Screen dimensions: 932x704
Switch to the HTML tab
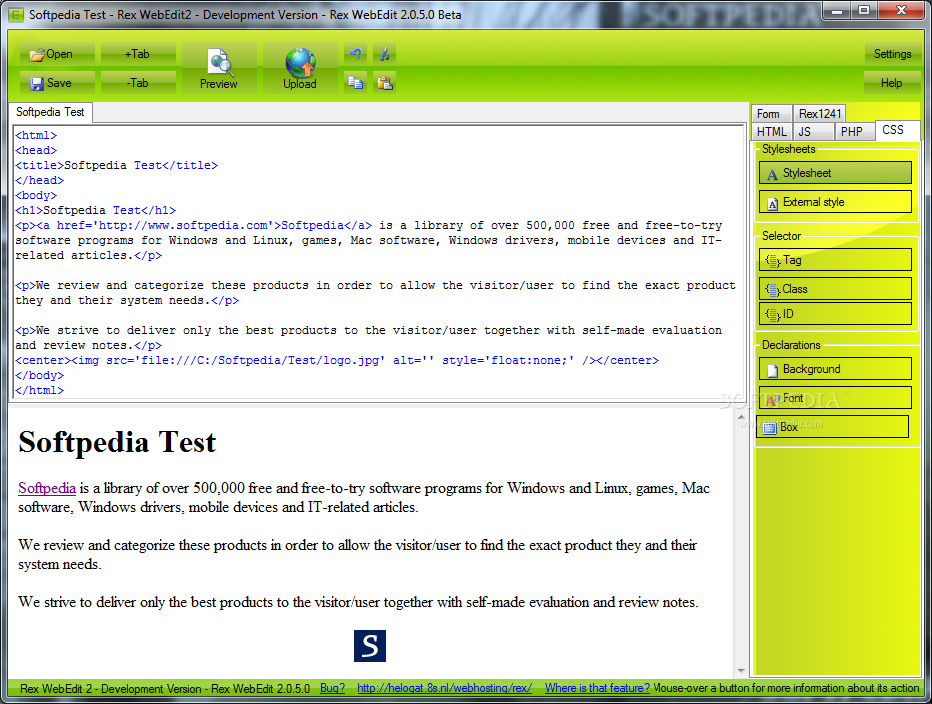(771, 131)
